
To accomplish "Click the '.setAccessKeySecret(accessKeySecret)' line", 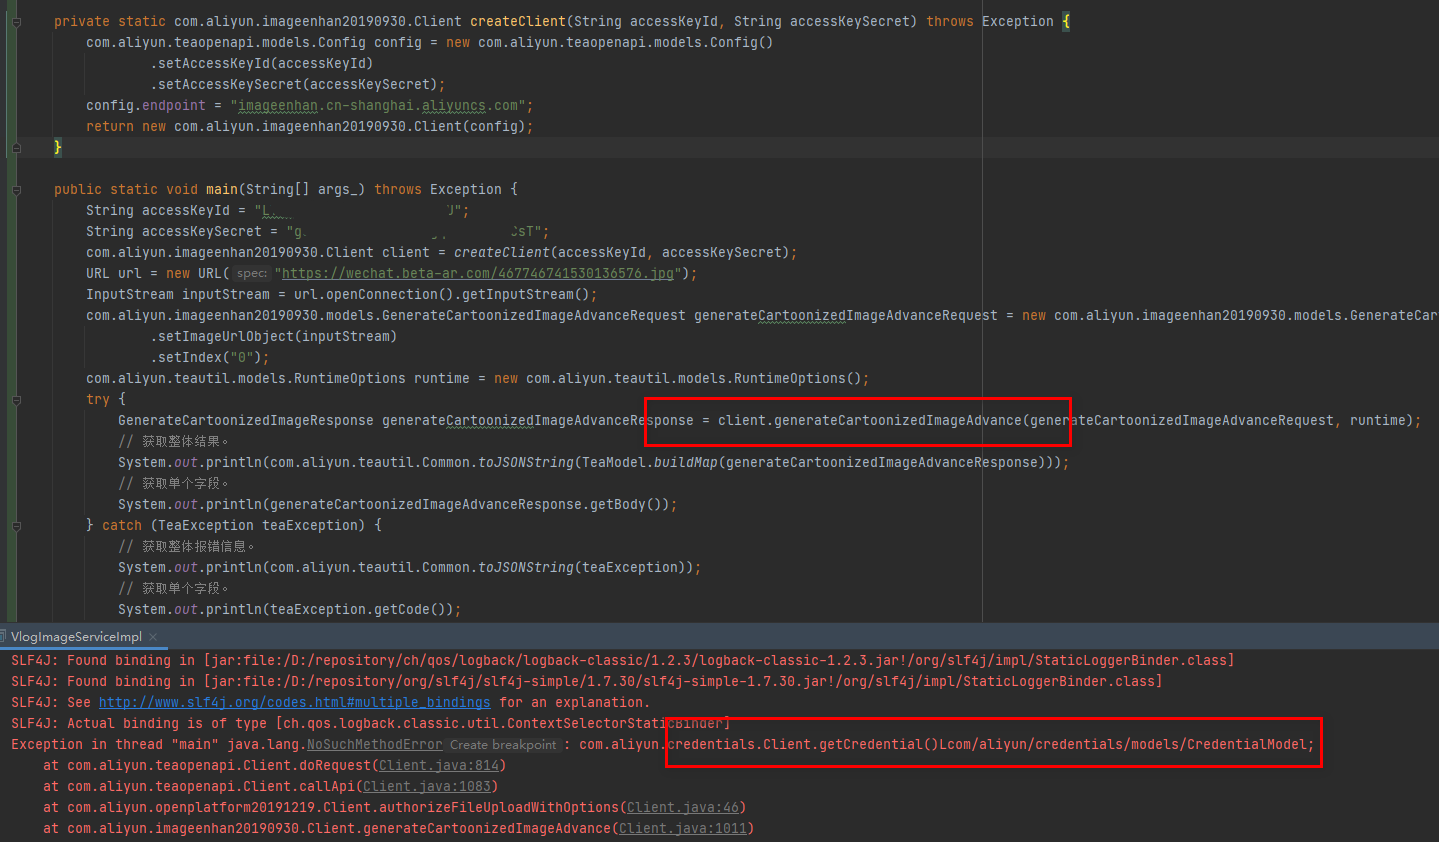I will pyautogui.click(x=298, y=84).
